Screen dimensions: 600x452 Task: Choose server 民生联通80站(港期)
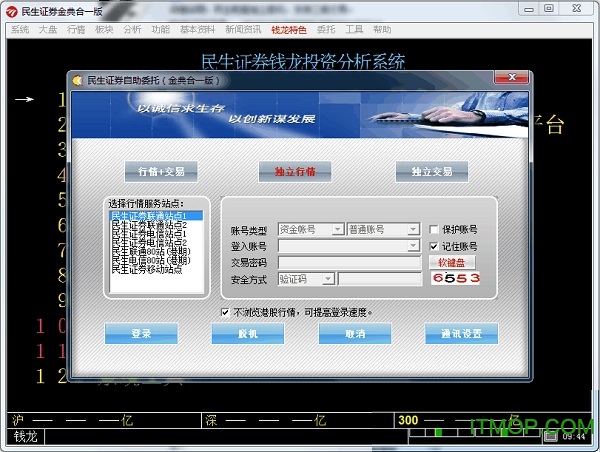[156, 251]
